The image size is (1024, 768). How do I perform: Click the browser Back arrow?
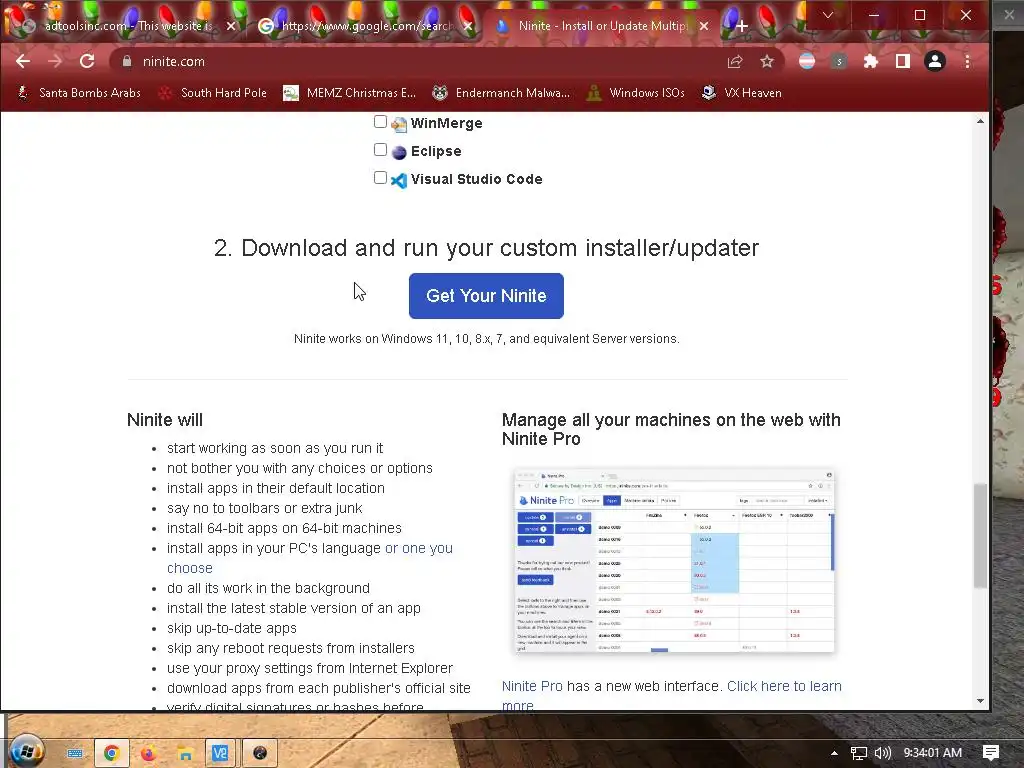(x=23, y=61)
